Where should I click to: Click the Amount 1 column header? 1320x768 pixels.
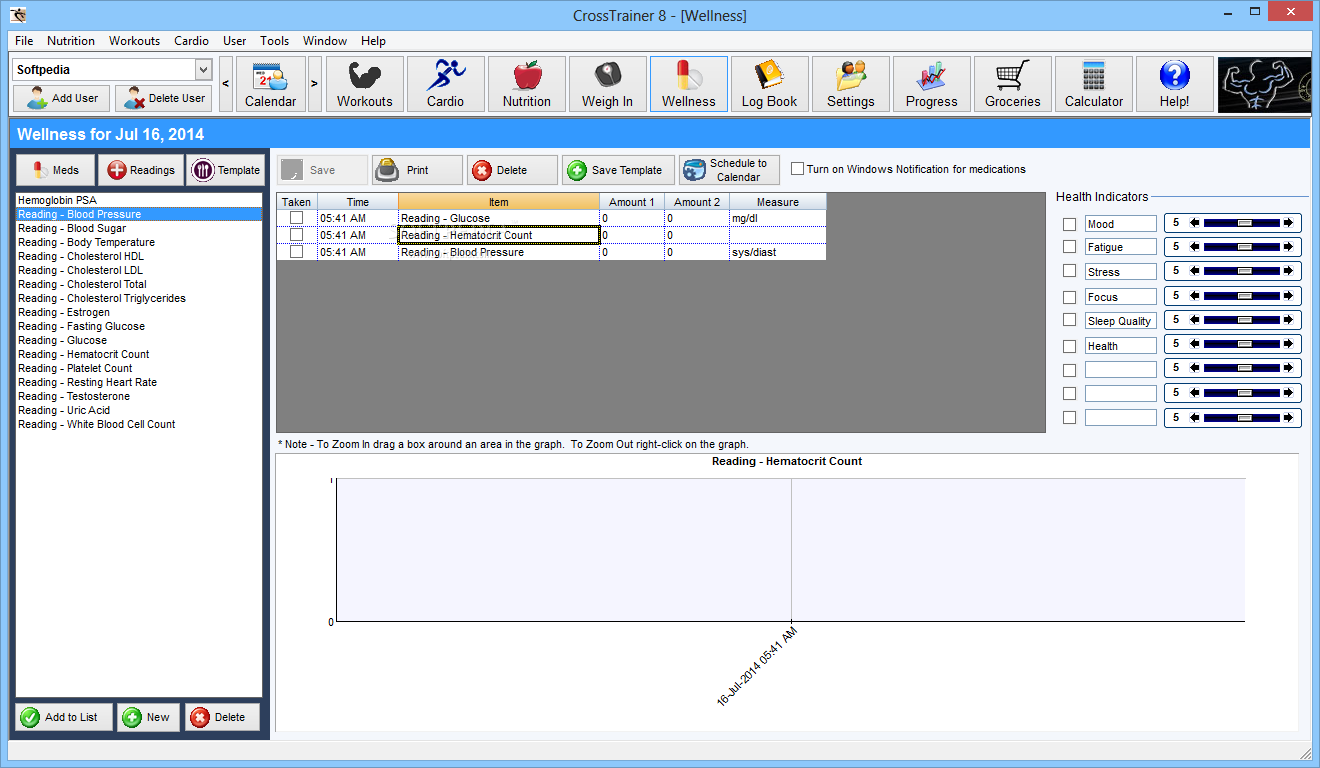(x=632, y=202)
